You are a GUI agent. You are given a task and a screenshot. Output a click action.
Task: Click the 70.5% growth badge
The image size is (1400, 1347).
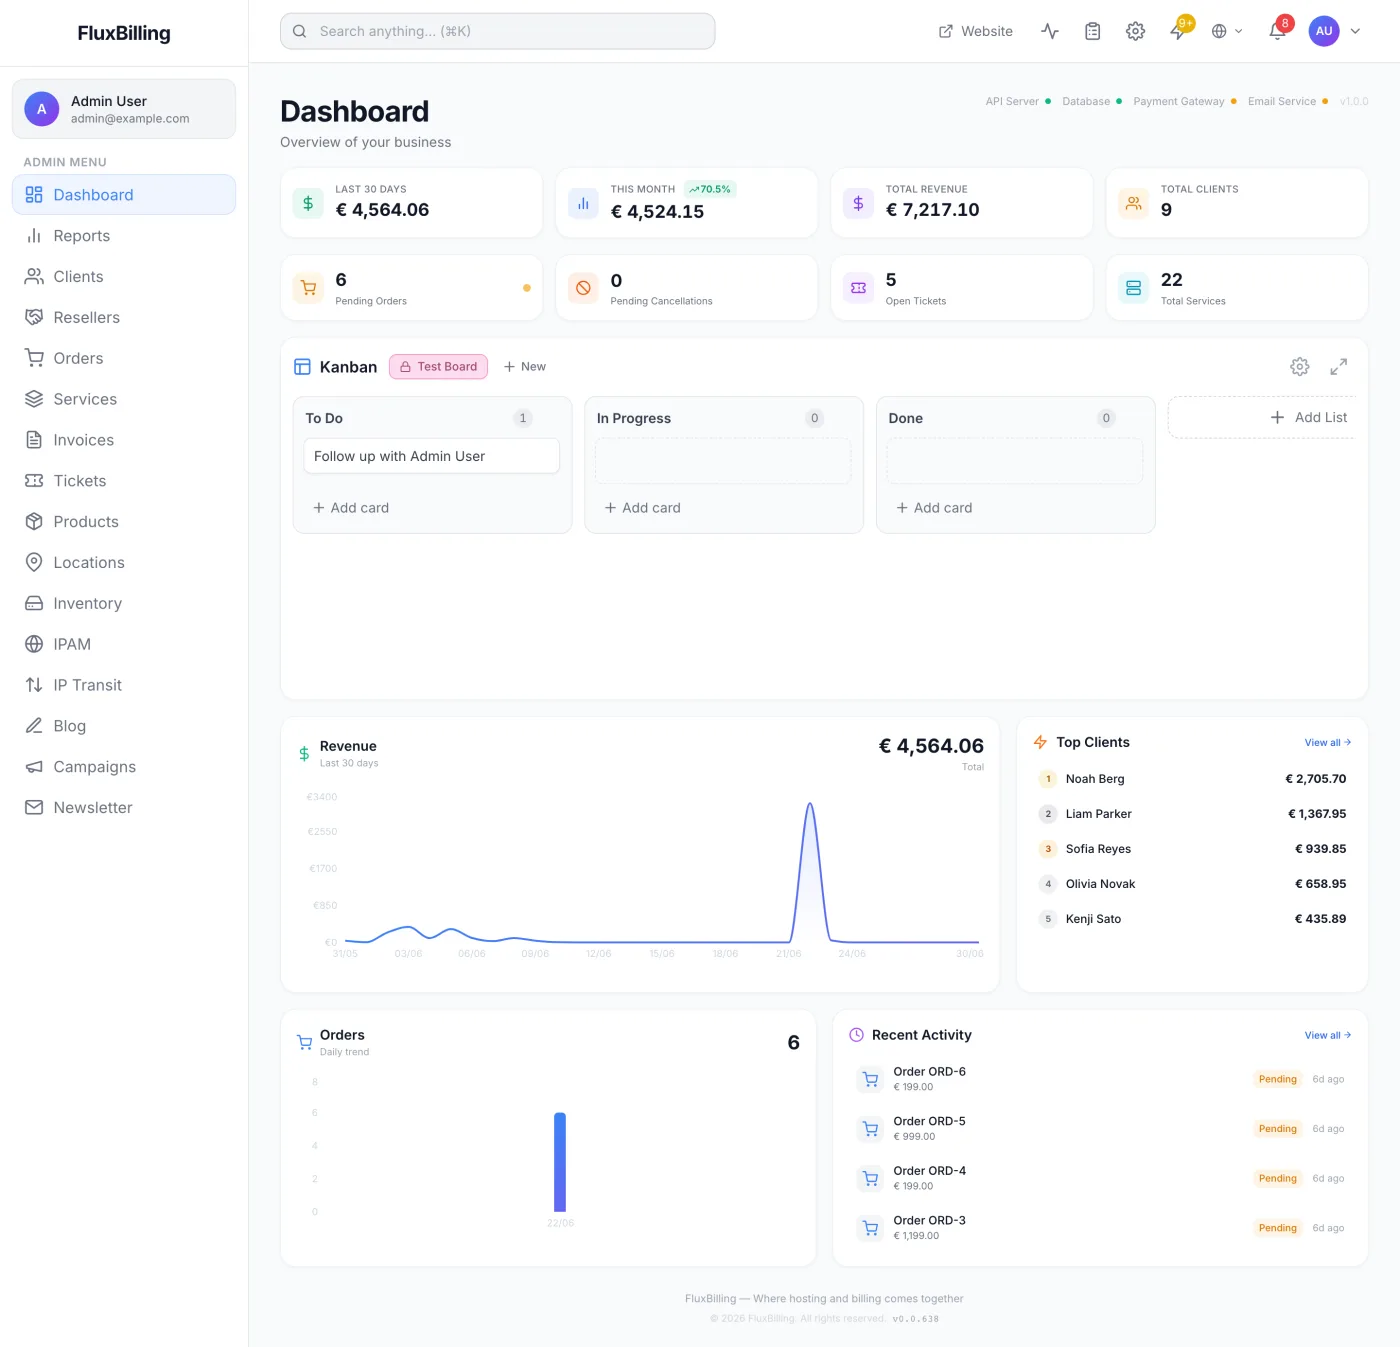point(710,189)
